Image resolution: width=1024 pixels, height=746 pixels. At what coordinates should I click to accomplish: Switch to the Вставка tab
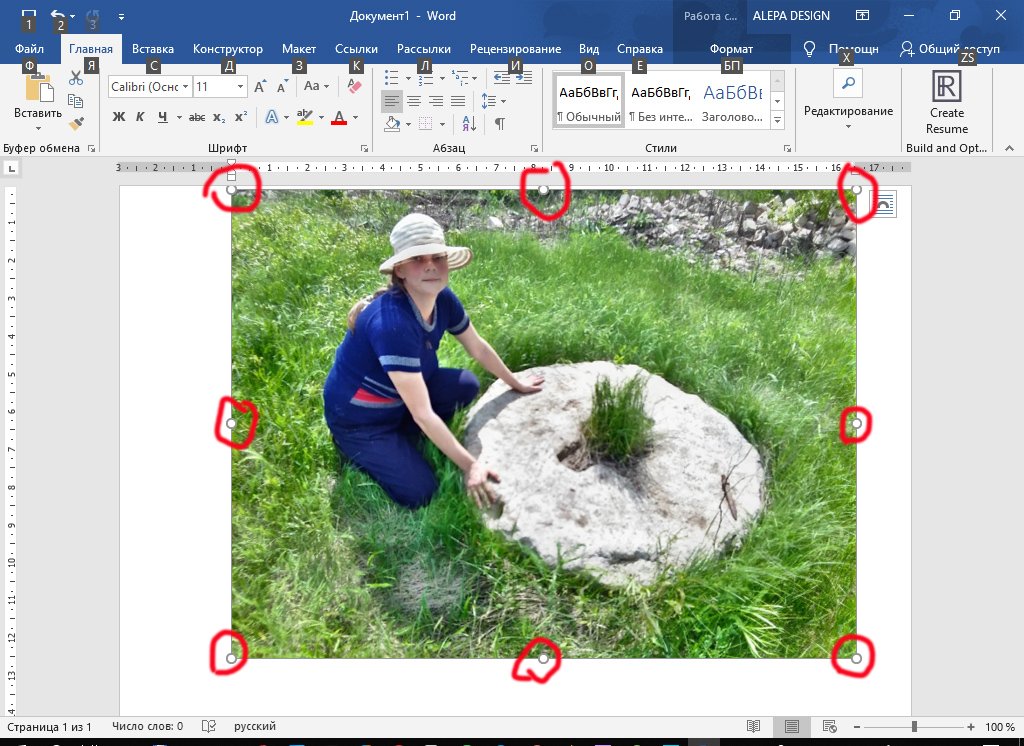point(153,49)
